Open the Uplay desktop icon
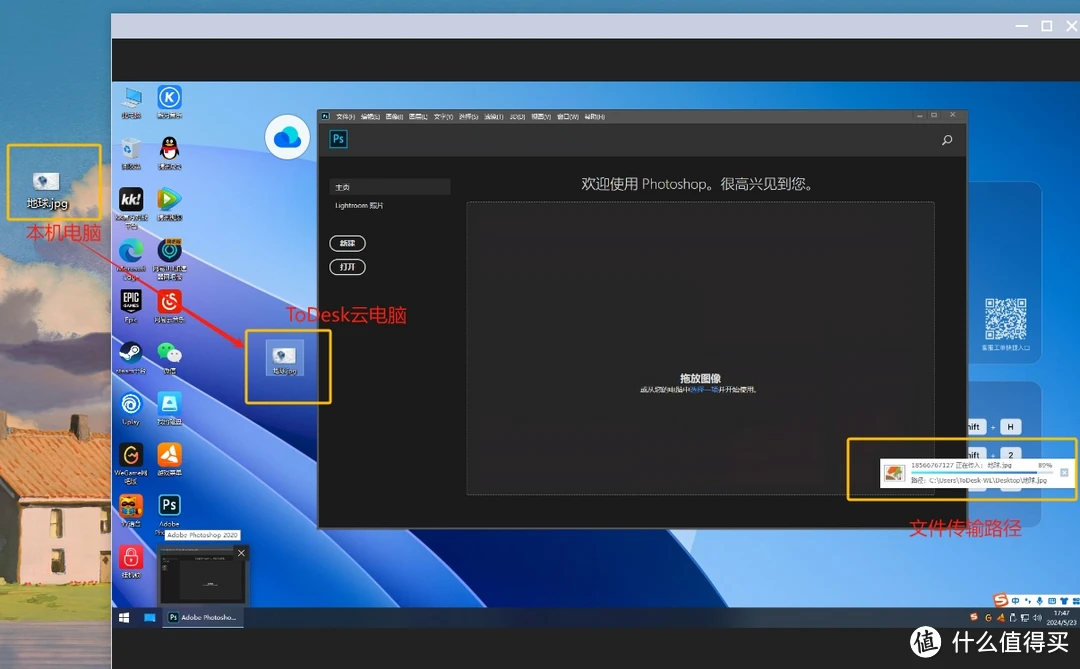This screenshot has height=669, width=1080. [x=131, y=404]
